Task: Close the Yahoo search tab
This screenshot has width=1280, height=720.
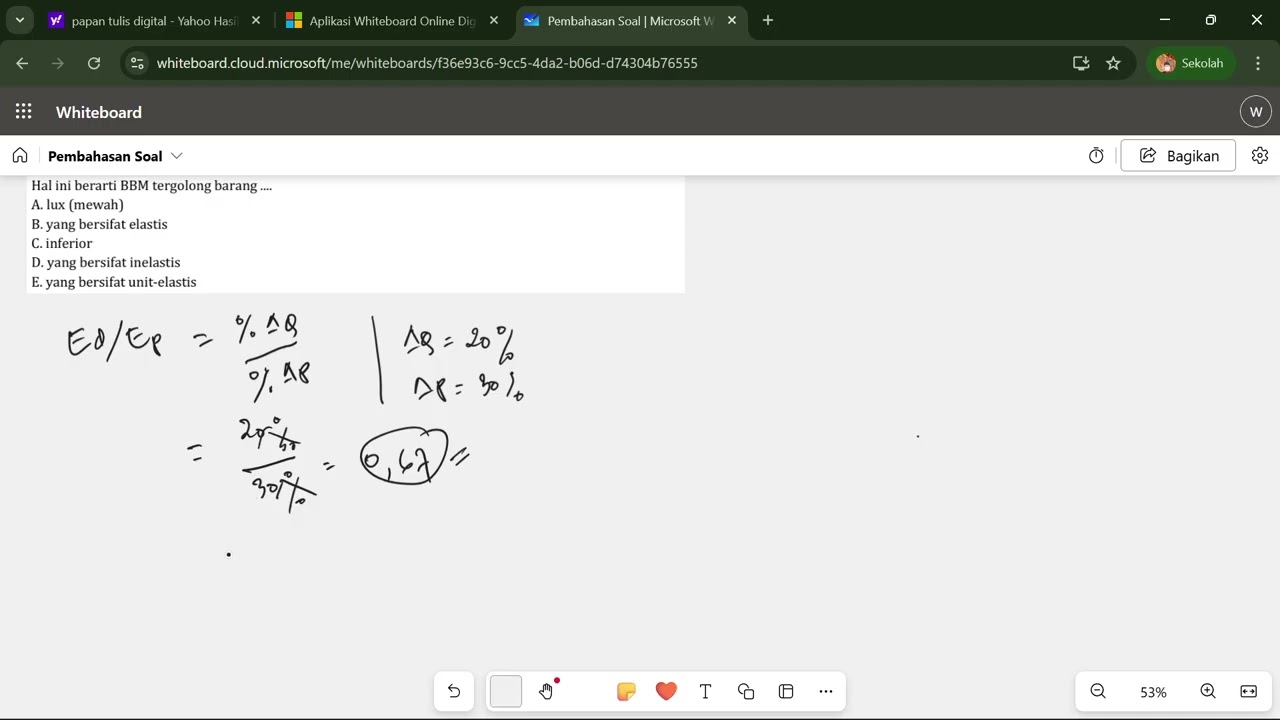Action: click(256, 20)
